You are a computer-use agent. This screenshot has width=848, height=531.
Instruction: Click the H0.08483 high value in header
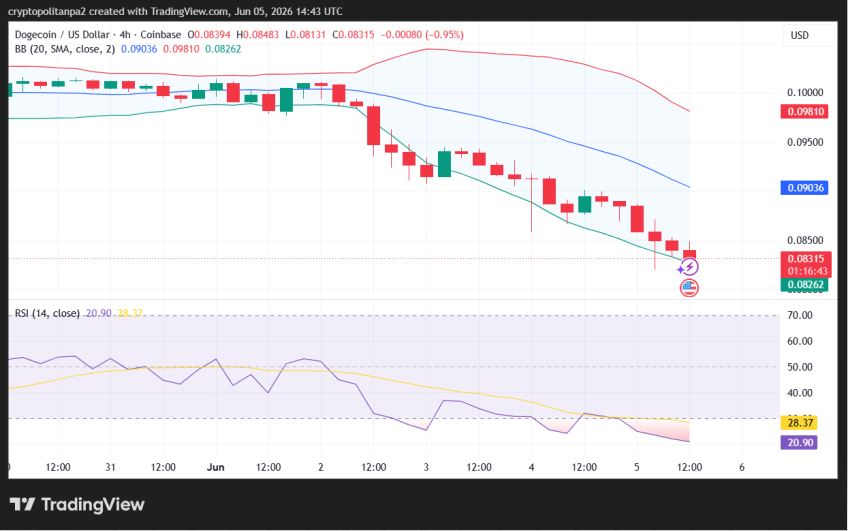[257, 35]
